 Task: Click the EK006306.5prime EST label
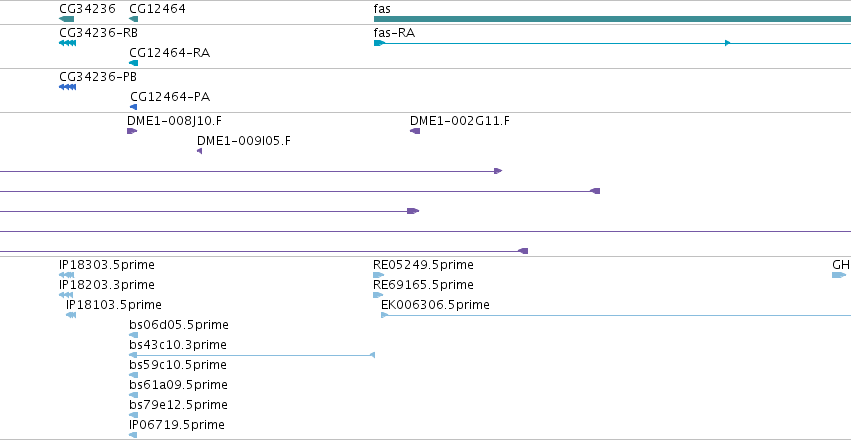pyautogui.click(x=435, y=305)
